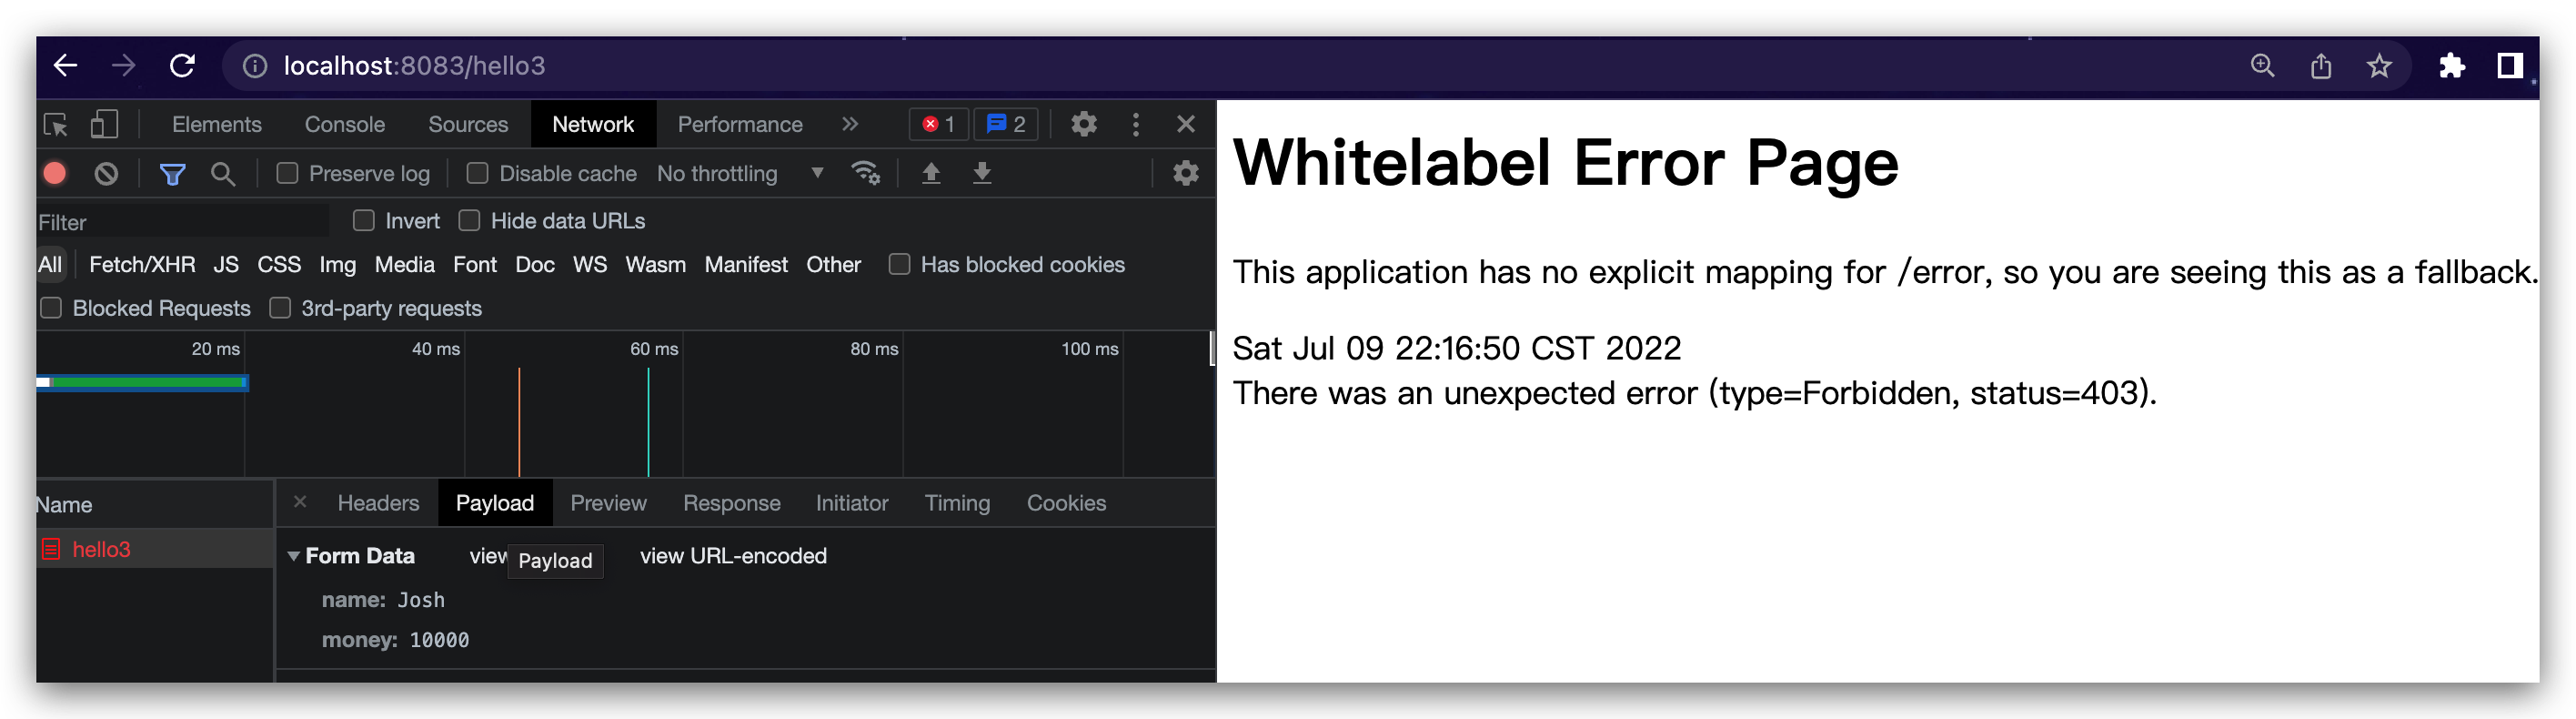Tick the Hide data URLs checkbox

469,221
